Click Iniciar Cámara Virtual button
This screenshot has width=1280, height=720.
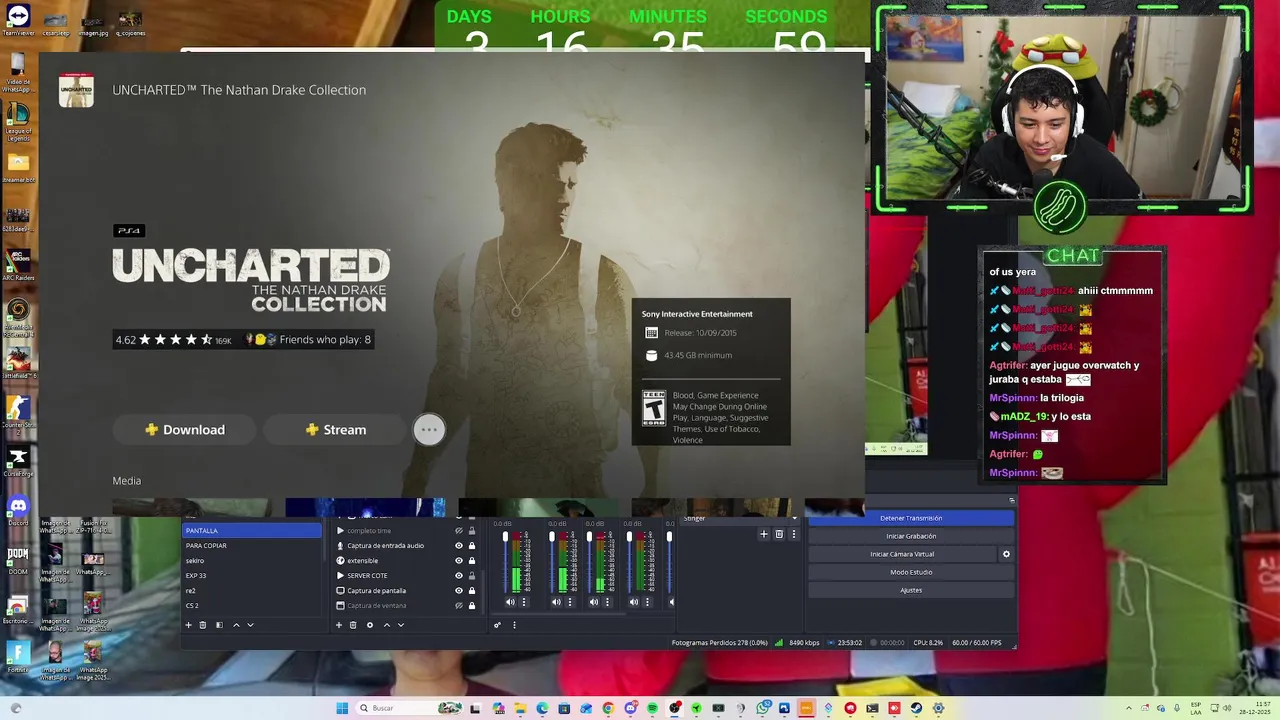coord(902,554)
